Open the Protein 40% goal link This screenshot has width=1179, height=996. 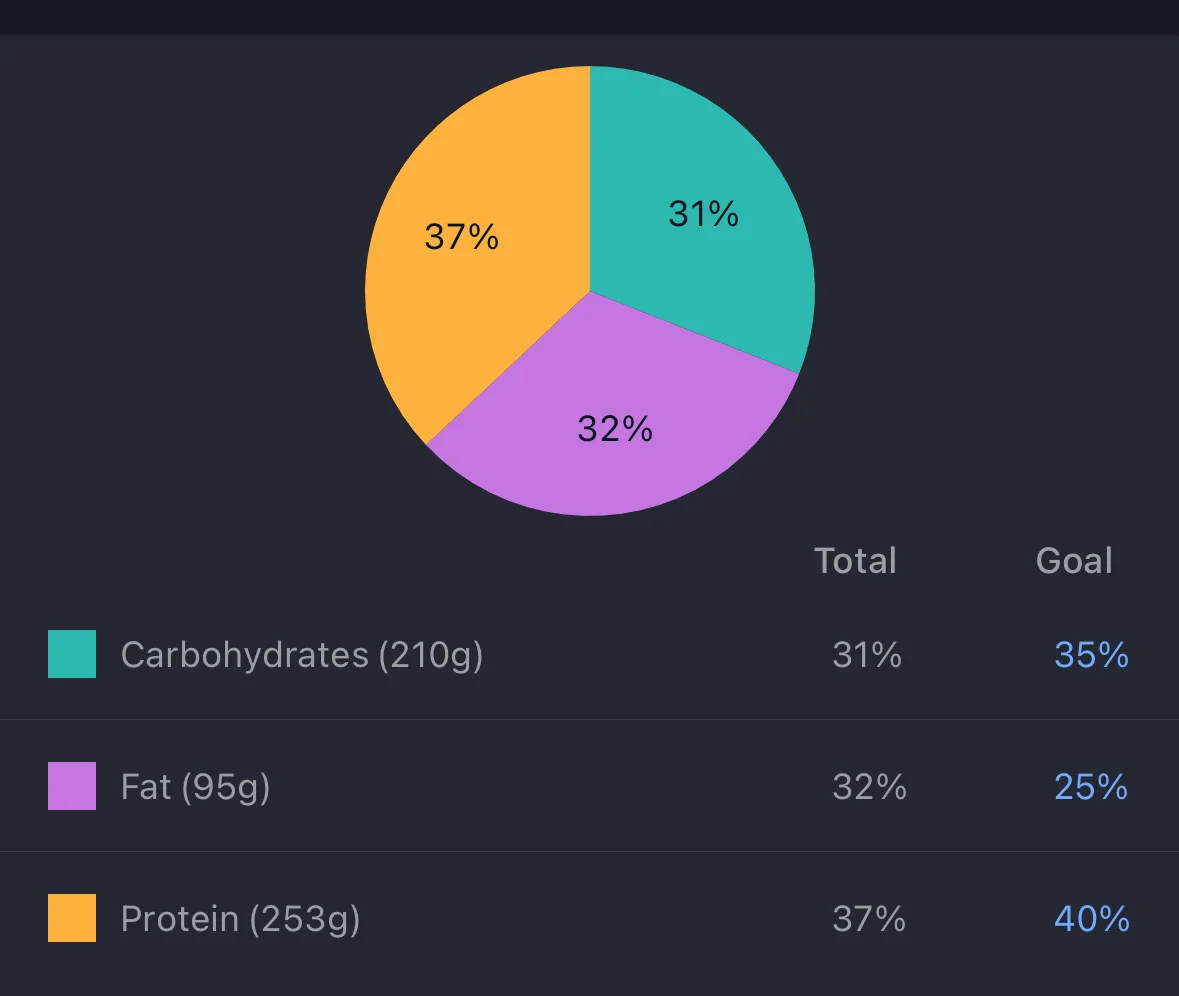click(1091, 919)
